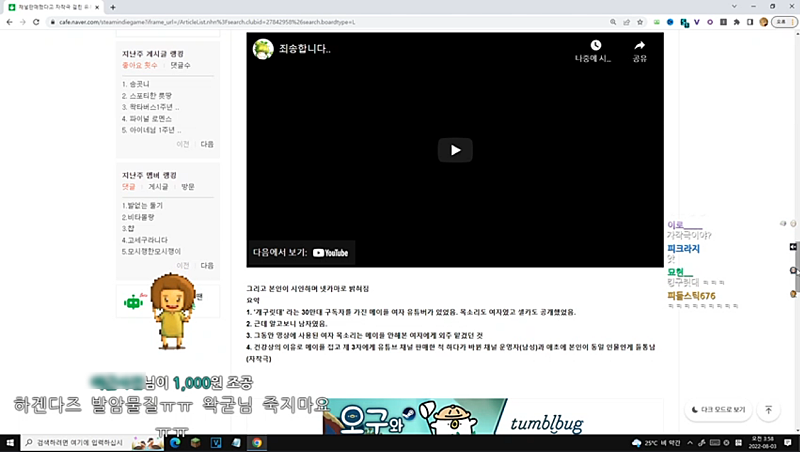The height and width of the screenshot is (452, 800).
Task: Open the Chrome taskbar icon
Action: point(257,443)
